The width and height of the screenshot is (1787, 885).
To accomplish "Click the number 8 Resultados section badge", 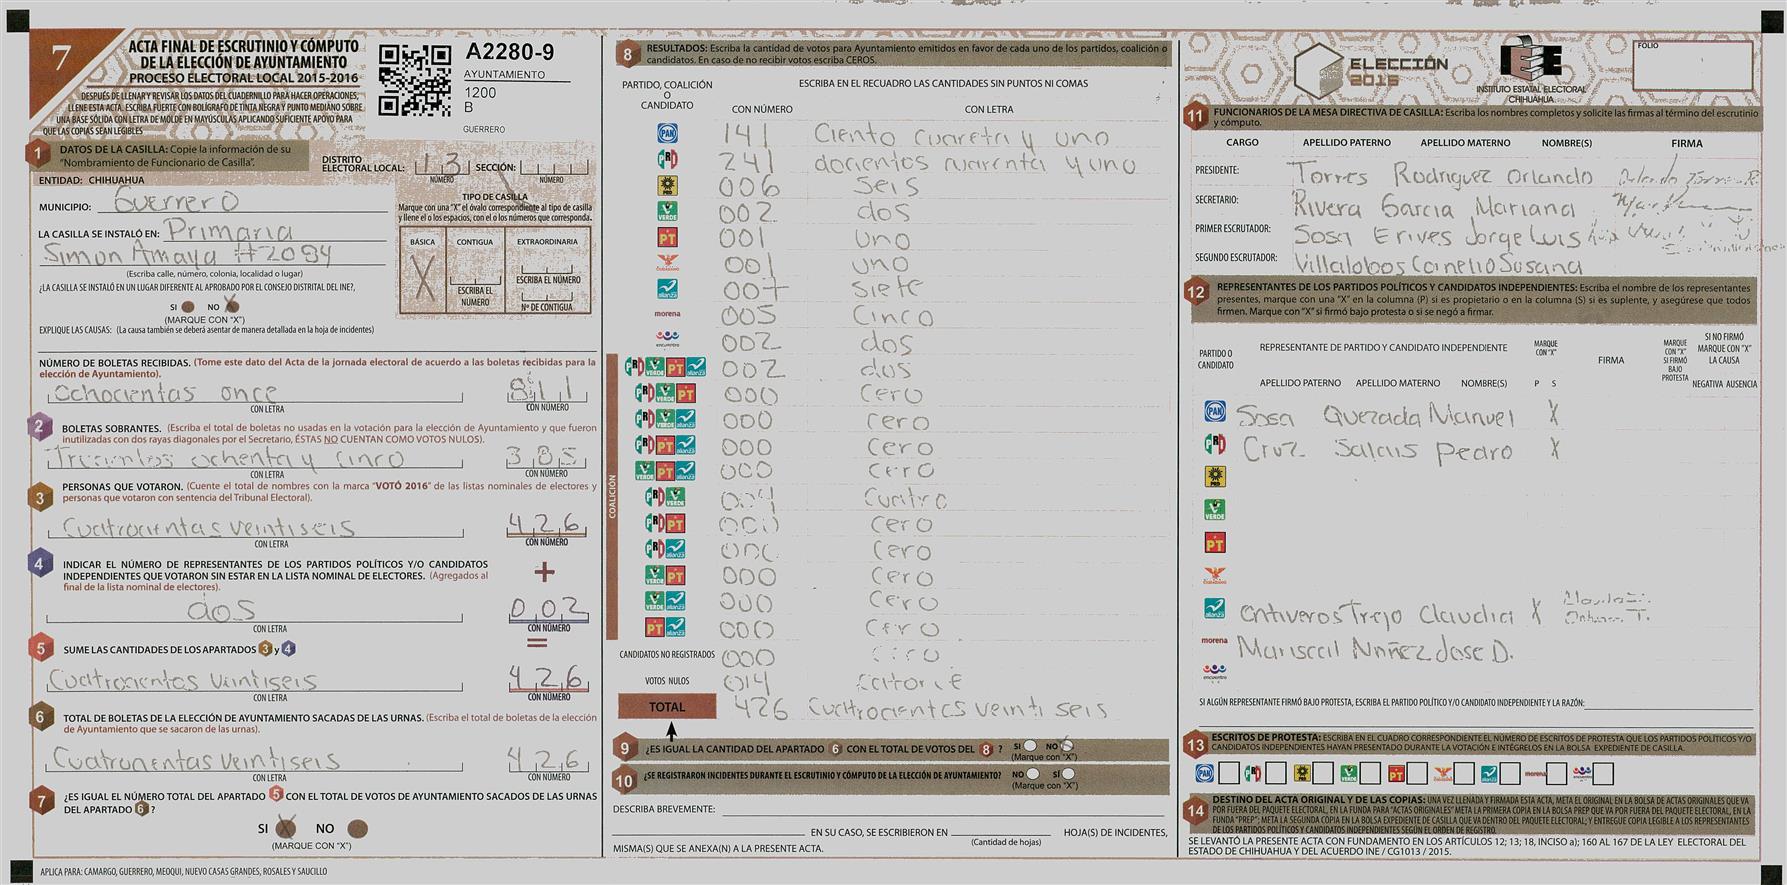I will (627, 55).
